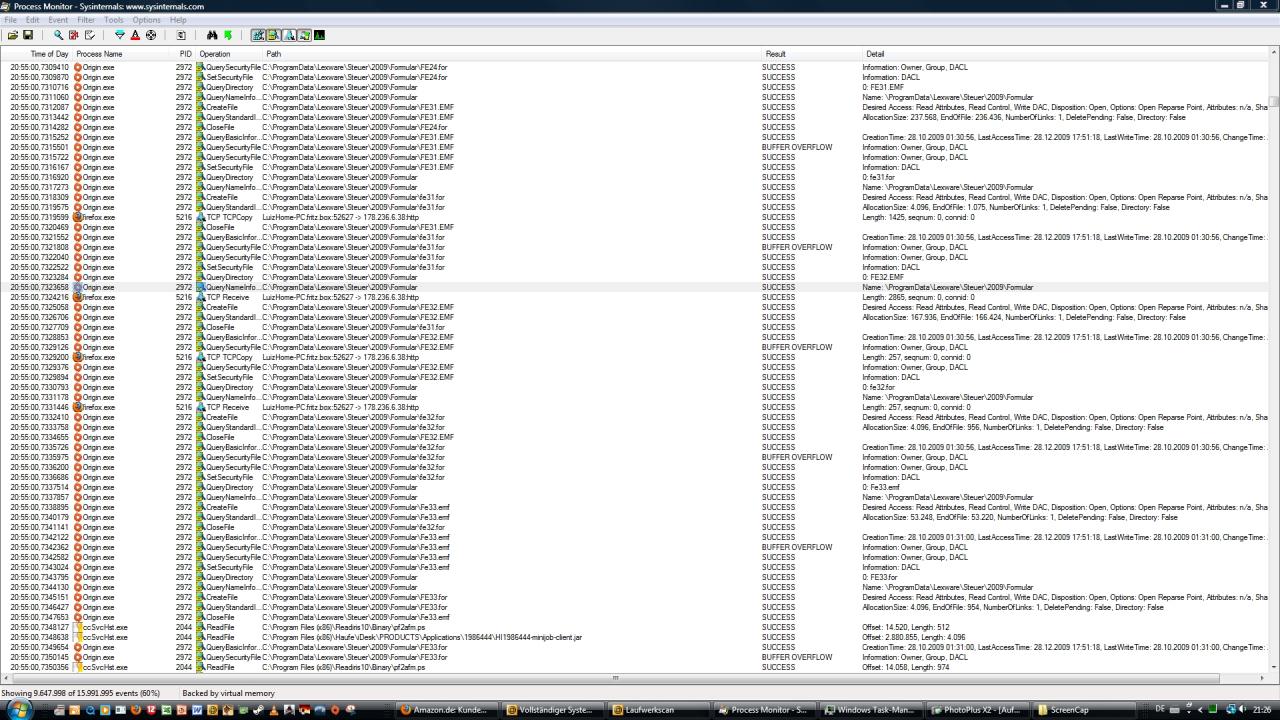
Task: Open the Help menu
Action: 178,20
